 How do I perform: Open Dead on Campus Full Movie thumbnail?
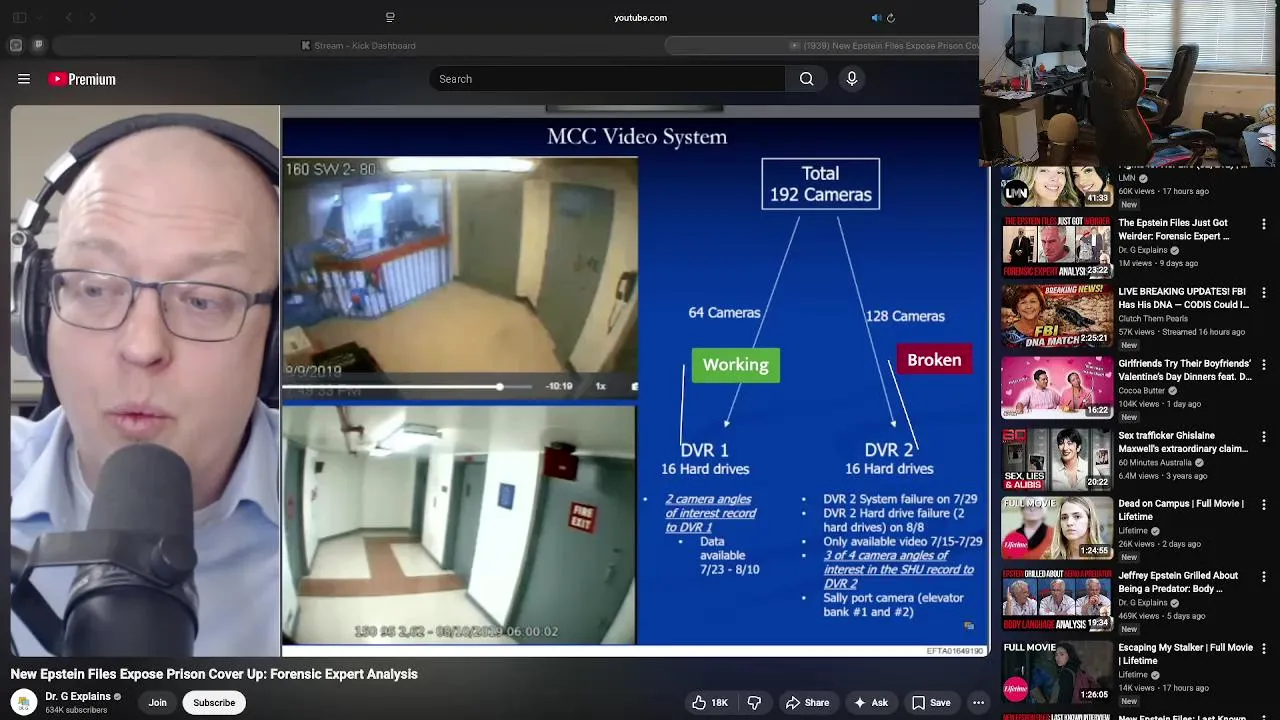point(1056,528)
